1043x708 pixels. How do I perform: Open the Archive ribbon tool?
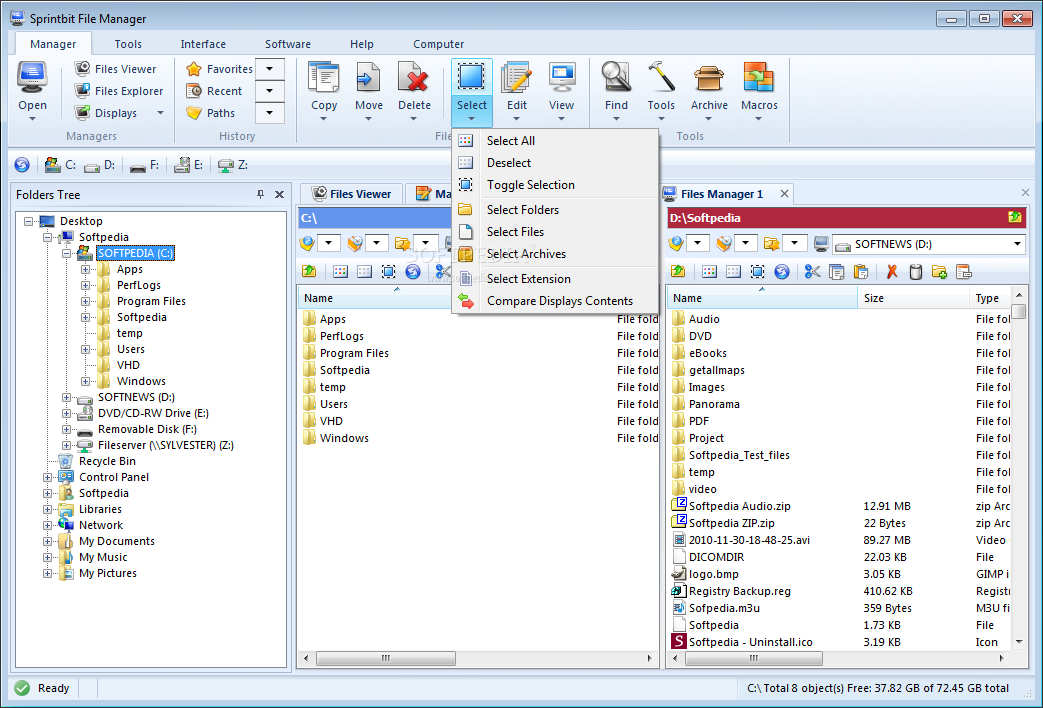[x=709, y=92]
